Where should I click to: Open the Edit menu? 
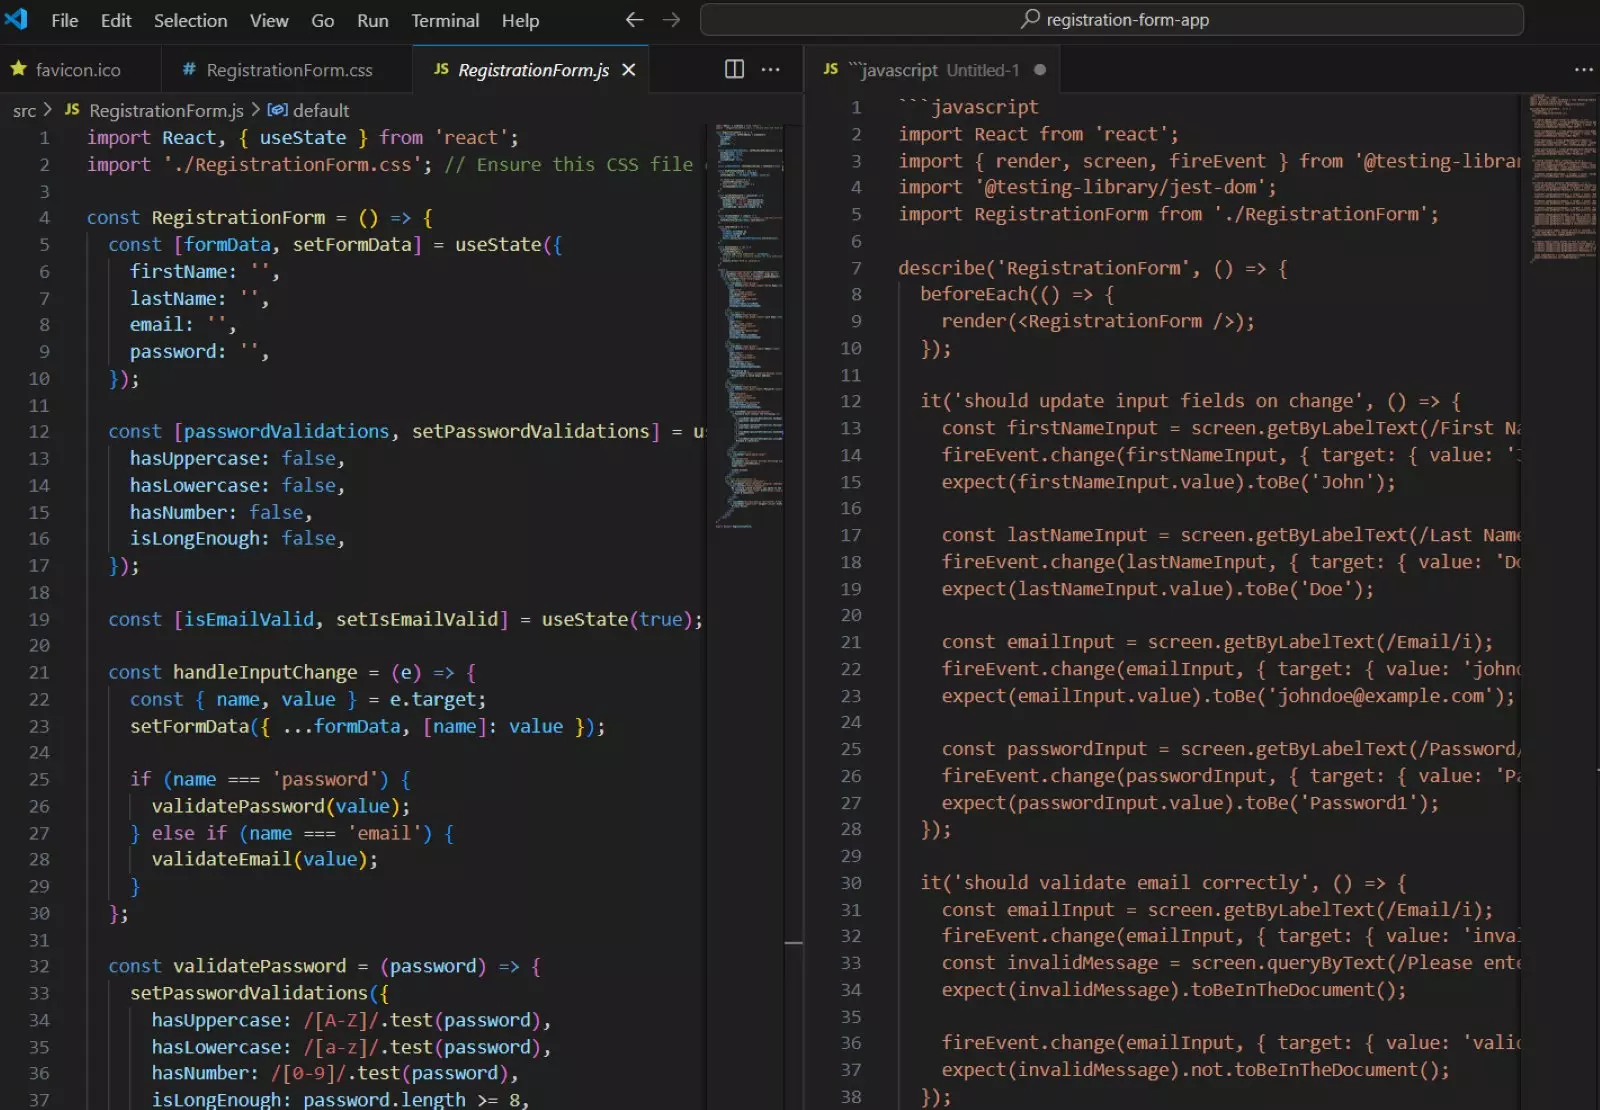coord(116,20)
